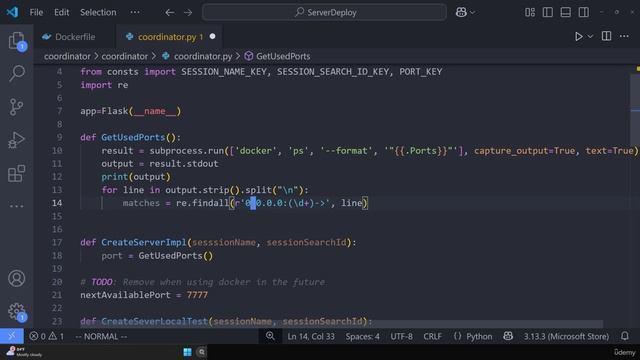Screen dimensions: 640x360
Task: Click the zoom magnifier status bar icon
Action: pos(270,336)
